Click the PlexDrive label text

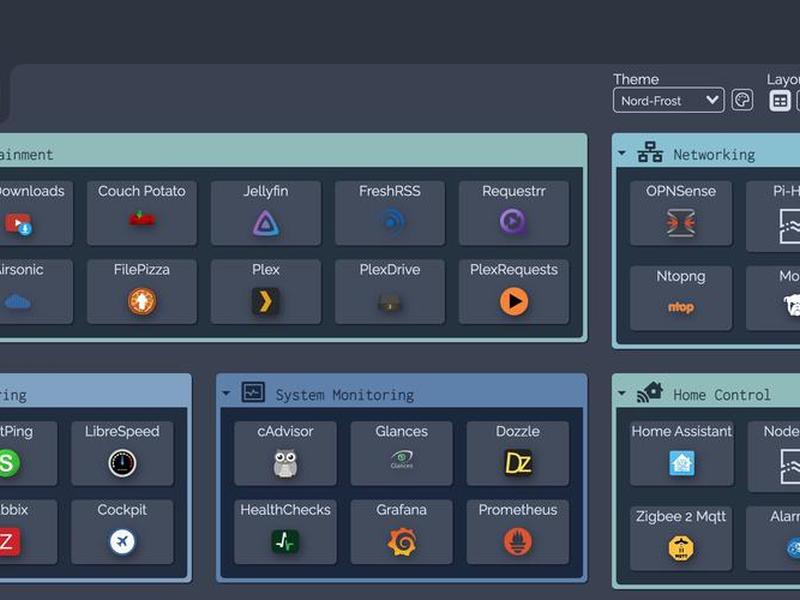tap(390, 270)
